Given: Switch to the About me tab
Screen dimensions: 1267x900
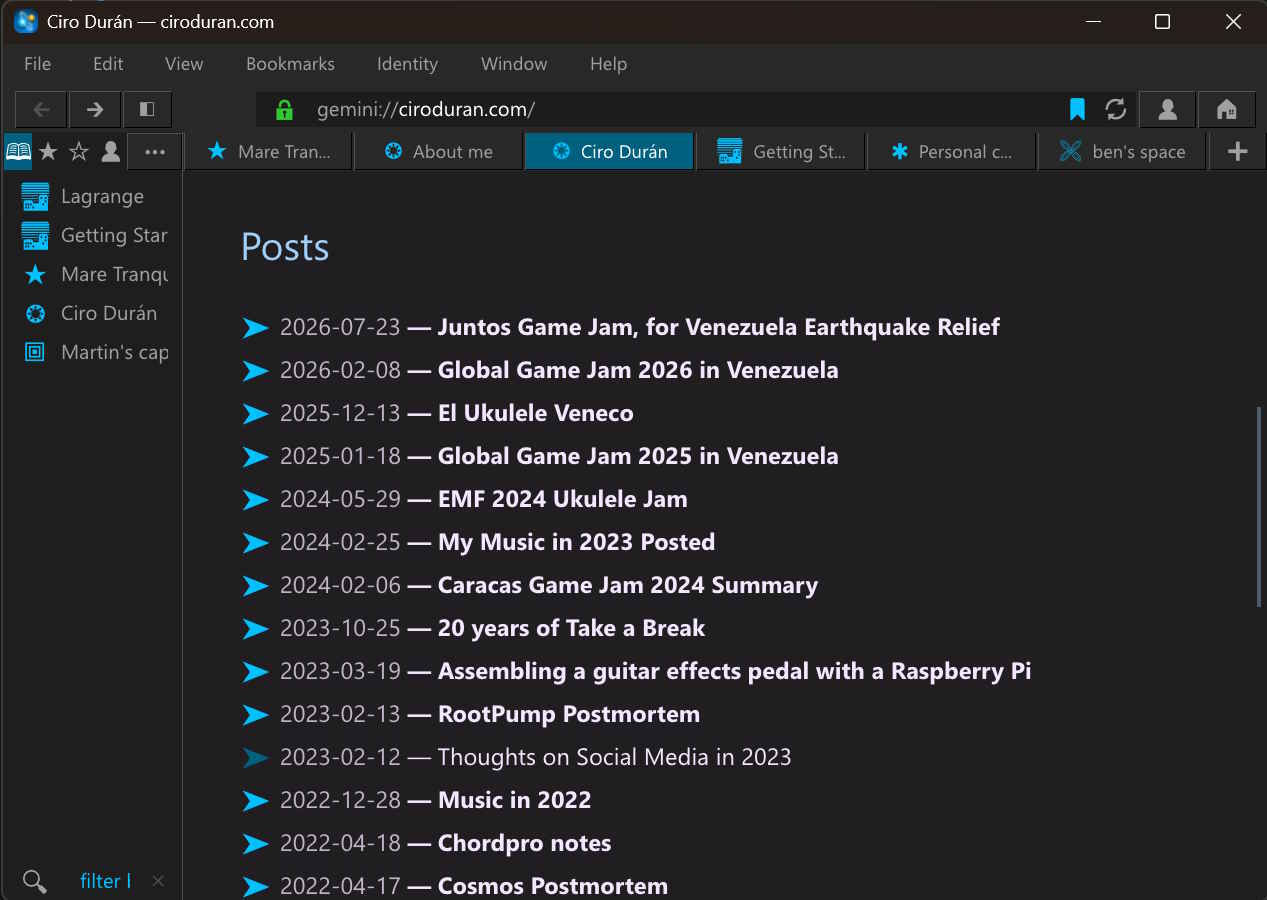Looking at the screenshot, I should [x=439, y=152].
